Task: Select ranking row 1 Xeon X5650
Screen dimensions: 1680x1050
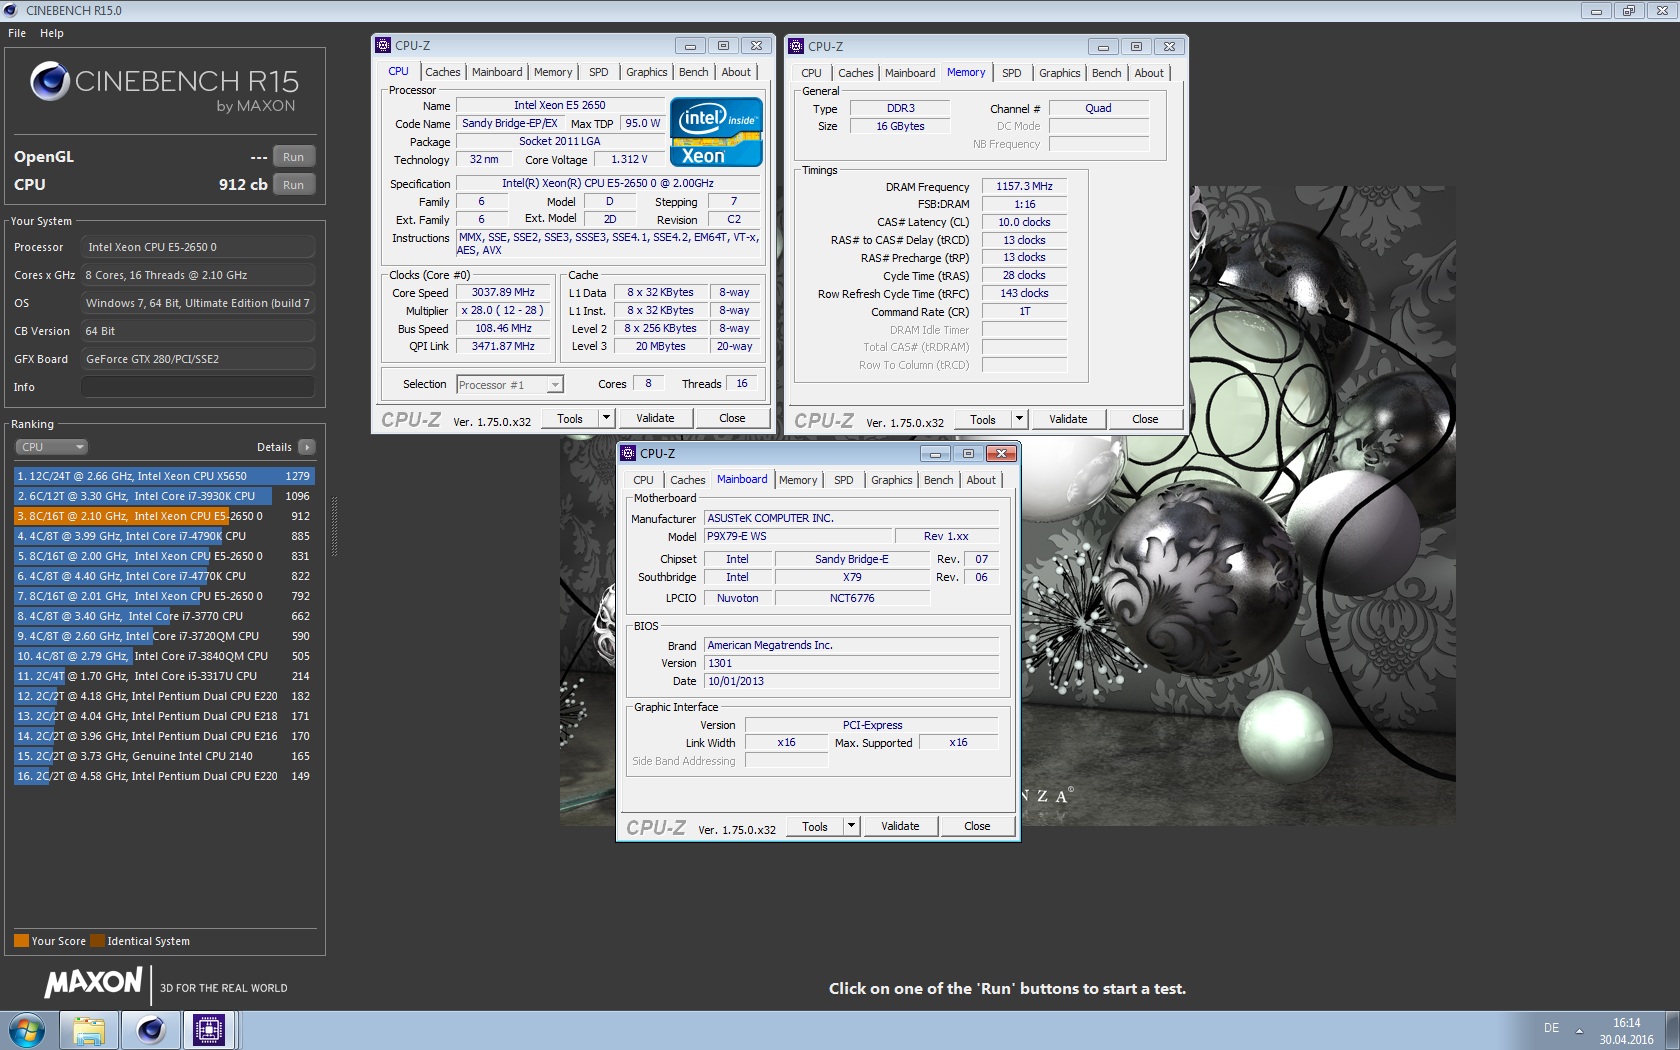Action: coord(164,476)
